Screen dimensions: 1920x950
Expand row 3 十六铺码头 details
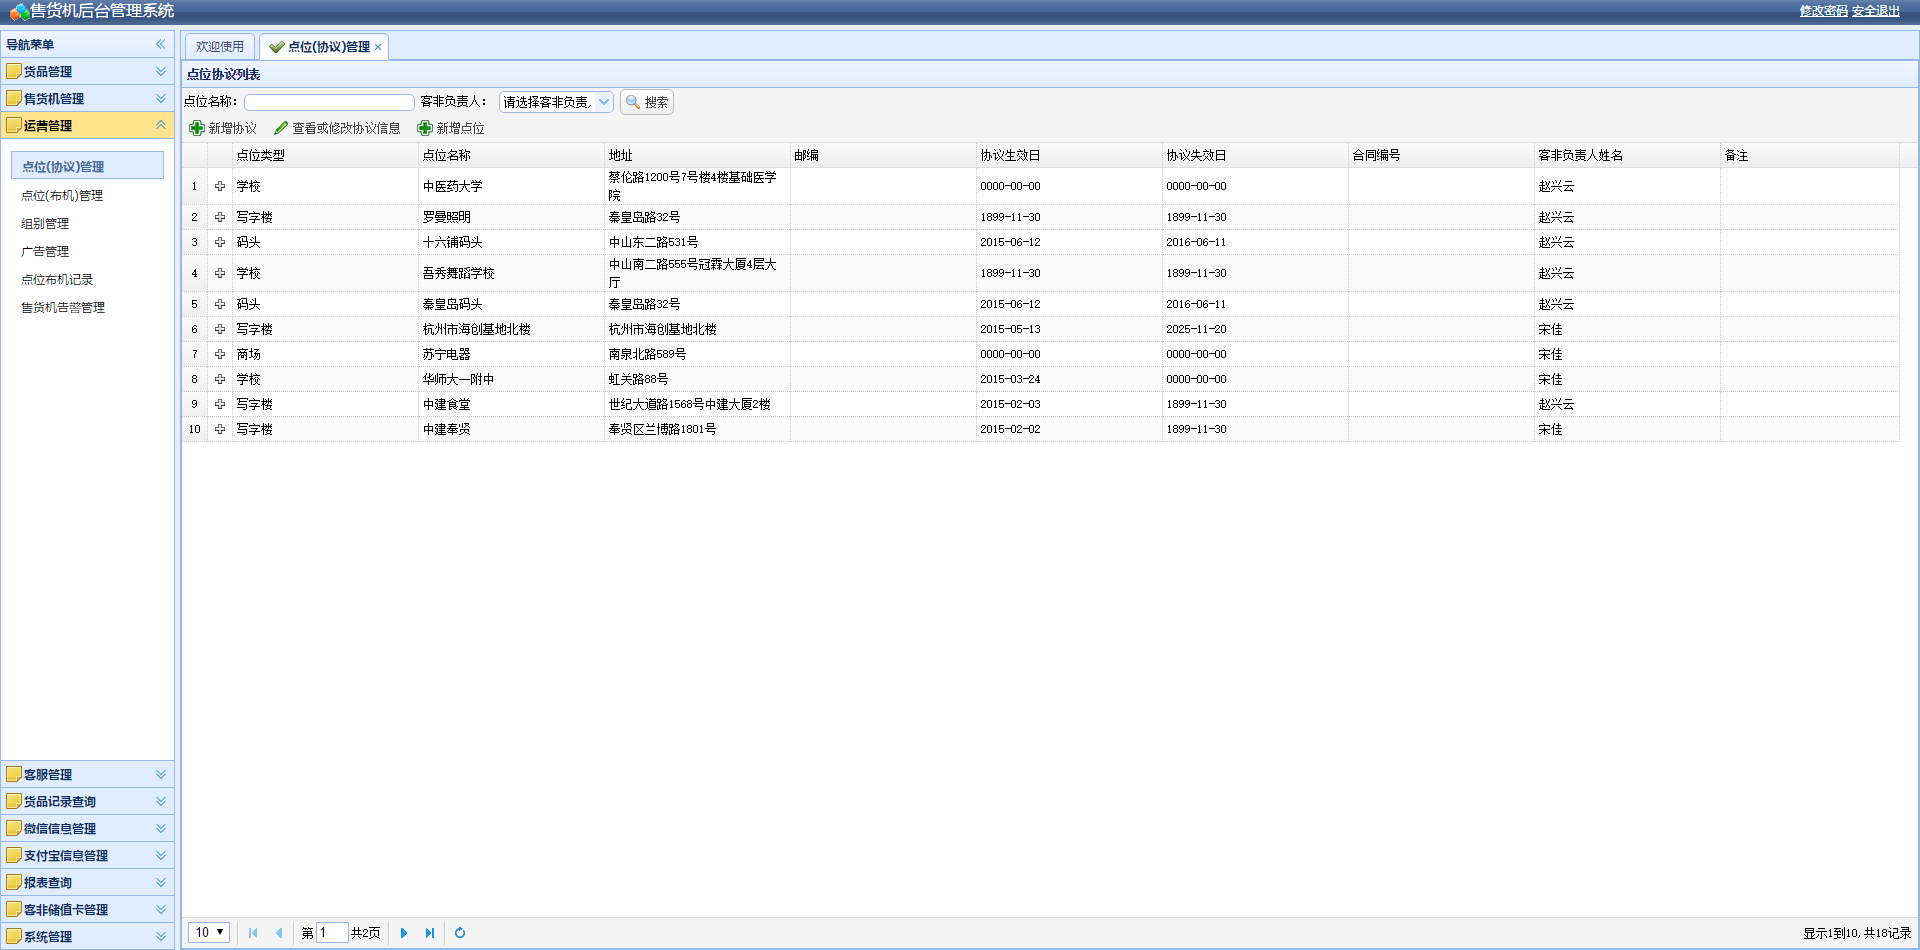point(220,242)
